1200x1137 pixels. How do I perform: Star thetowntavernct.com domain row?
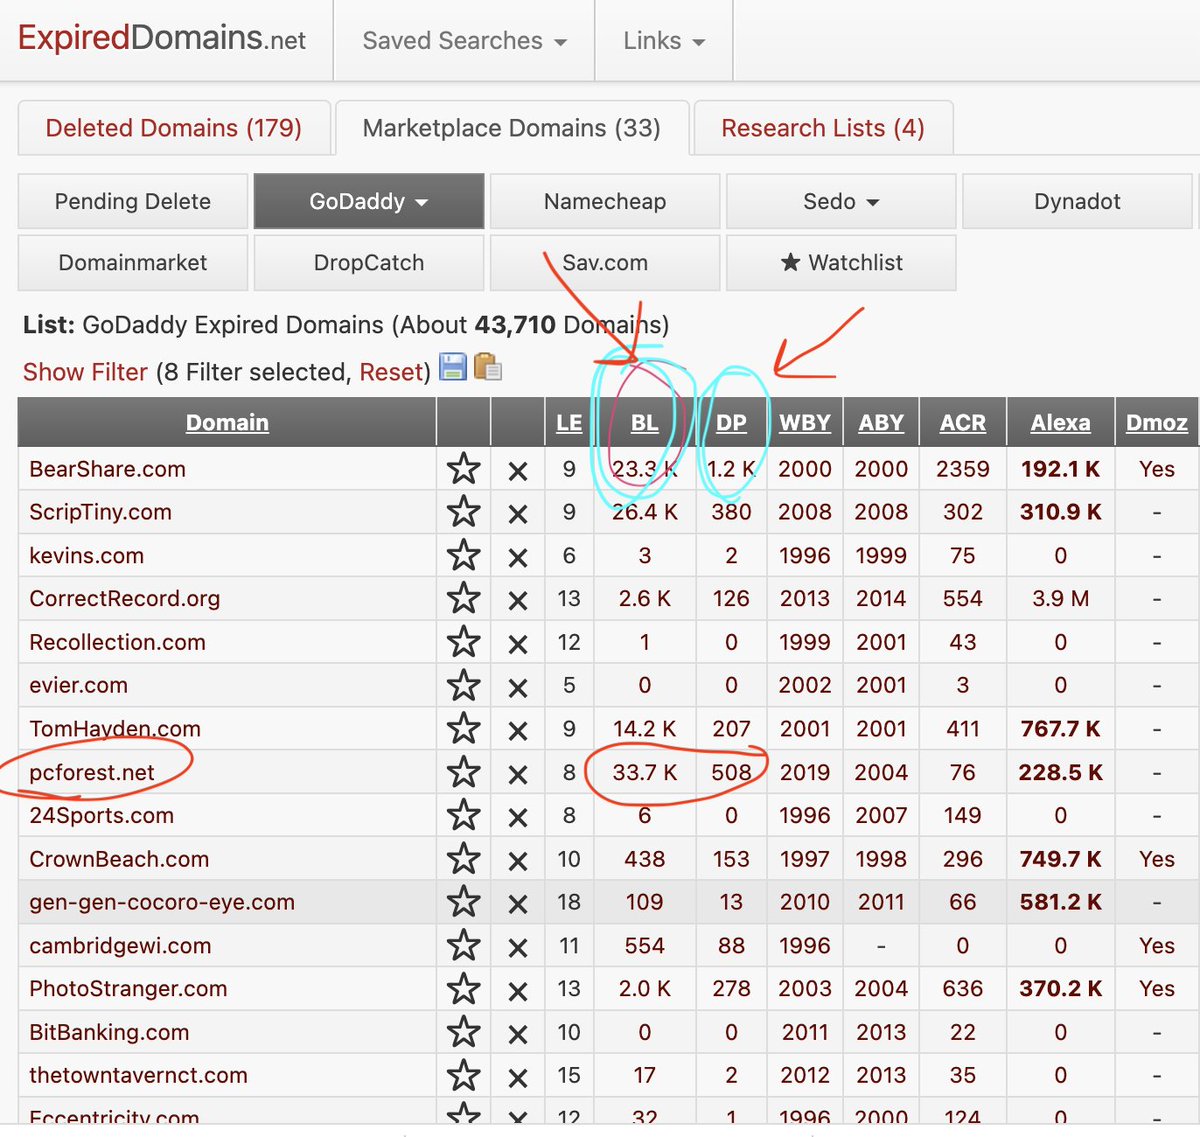coord(463,1075)
